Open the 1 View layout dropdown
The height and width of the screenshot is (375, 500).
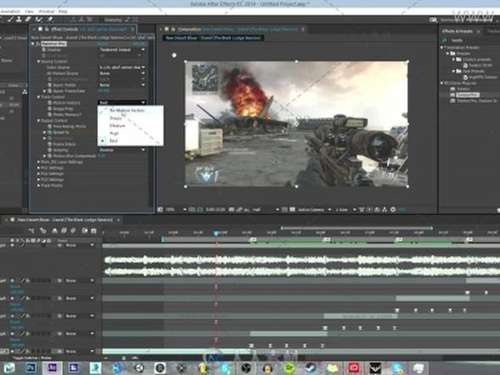tap(345, 210)
